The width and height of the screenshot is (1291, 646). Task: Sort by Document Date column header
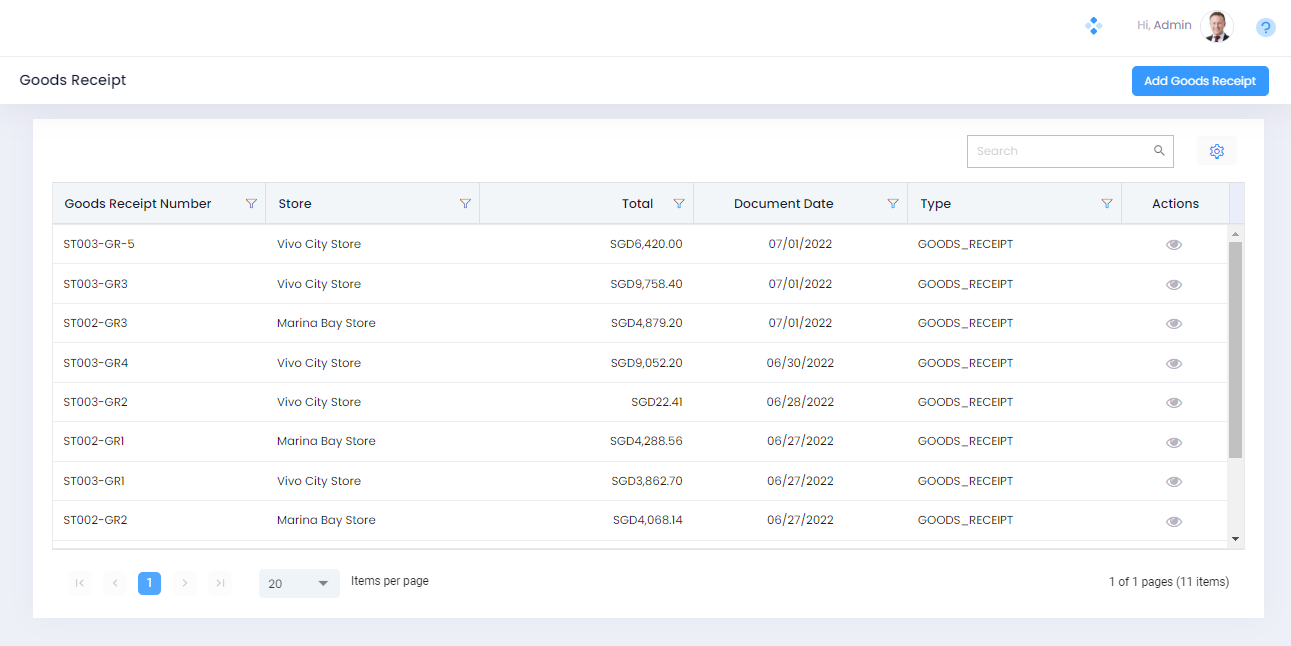coord(783,203)
